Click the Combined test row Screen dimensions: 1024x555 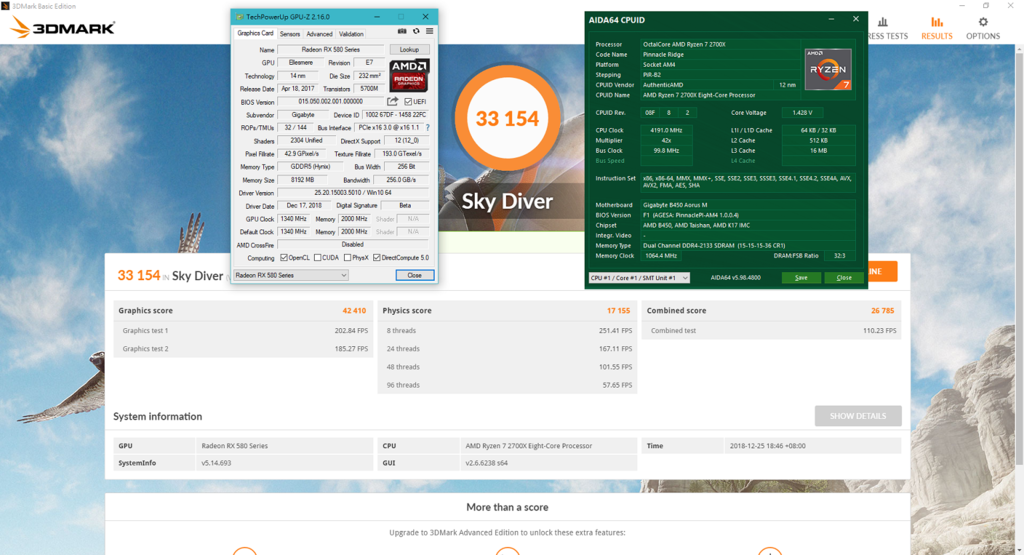tap(772, 331)
